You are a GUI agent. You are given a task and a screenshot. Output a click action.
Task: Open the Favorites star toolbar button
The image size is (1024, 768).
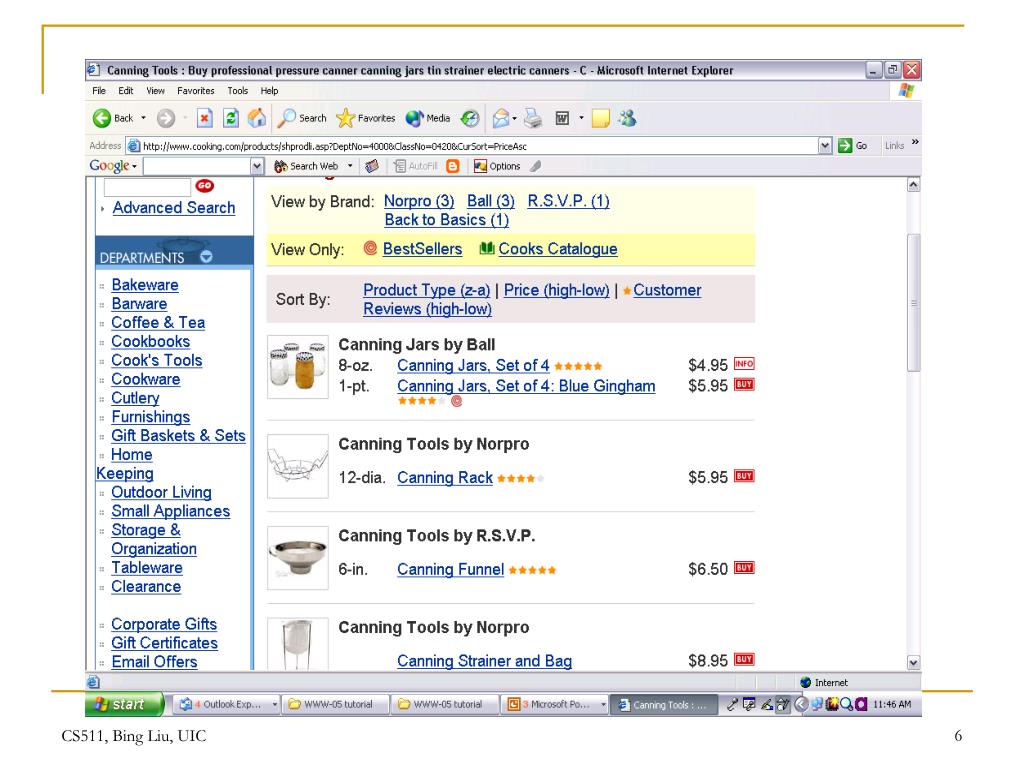366,118
